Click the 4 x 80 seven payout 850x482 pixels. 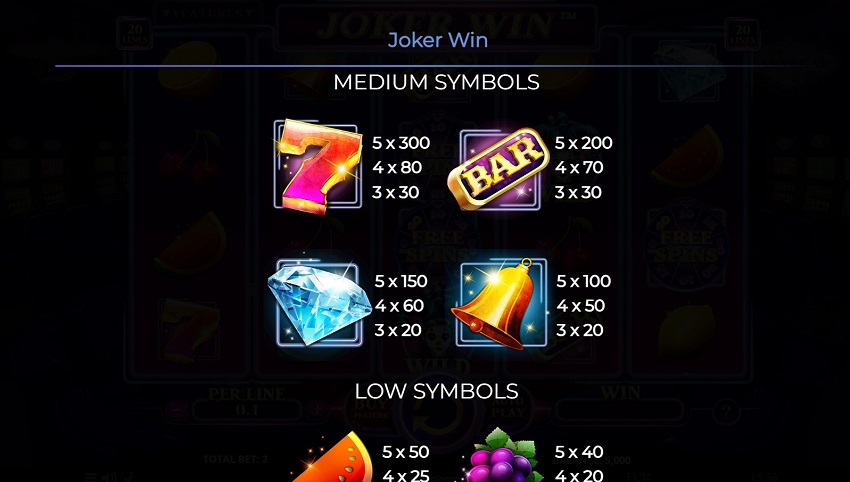397,168
